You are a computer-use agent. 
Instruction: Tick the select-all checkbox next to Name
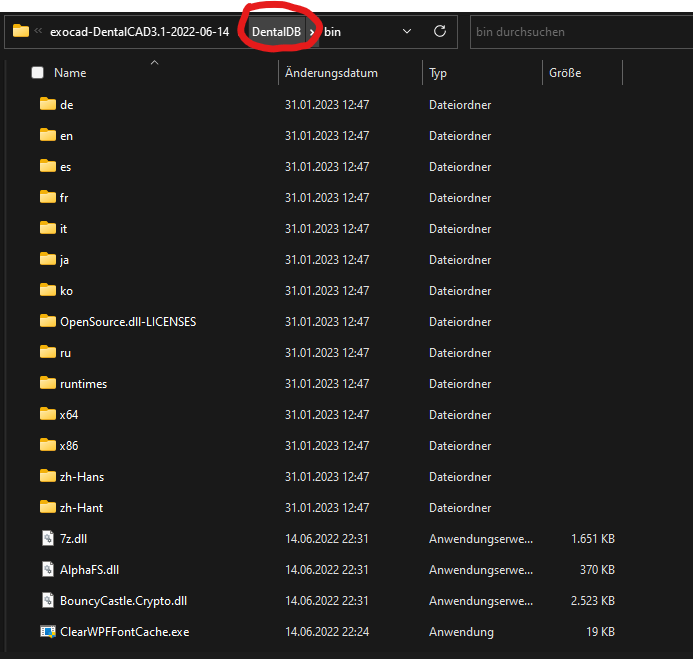38,72
